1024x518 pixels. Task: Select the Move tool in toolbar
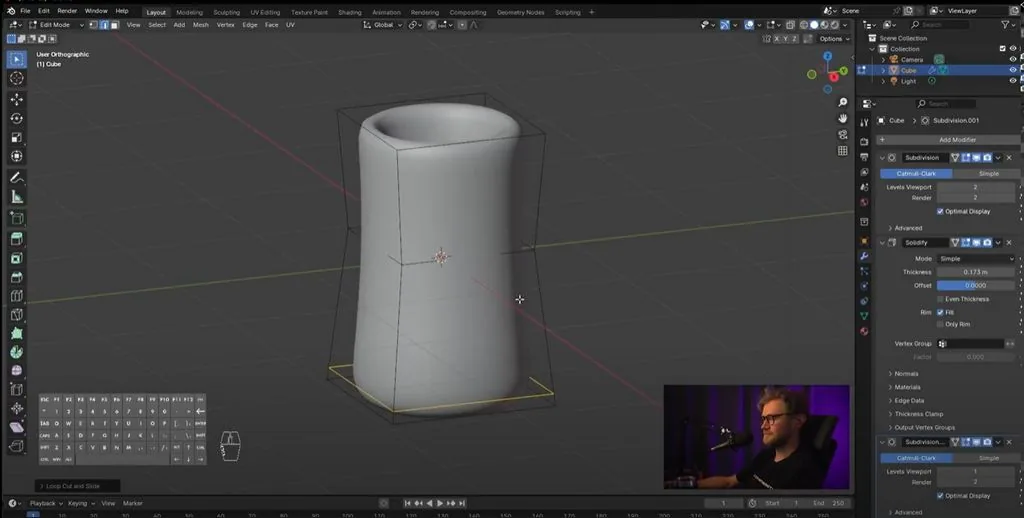[x=17, y=99]
